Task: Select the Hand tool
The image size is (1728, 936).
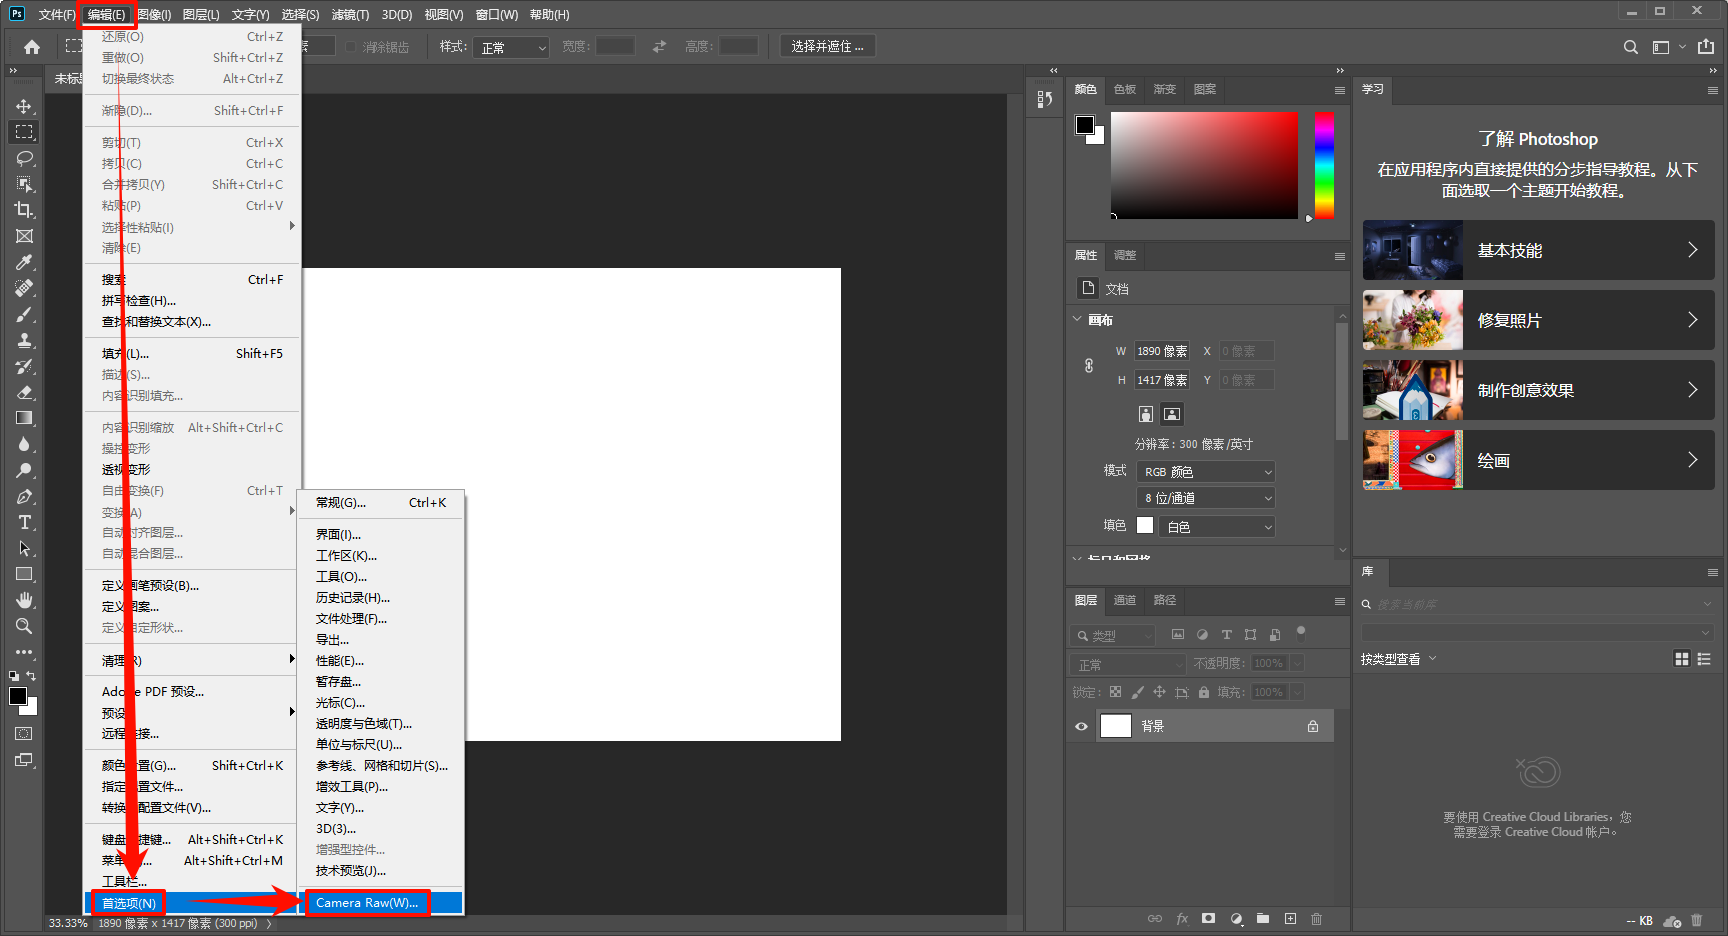Action: click(24, 600)
